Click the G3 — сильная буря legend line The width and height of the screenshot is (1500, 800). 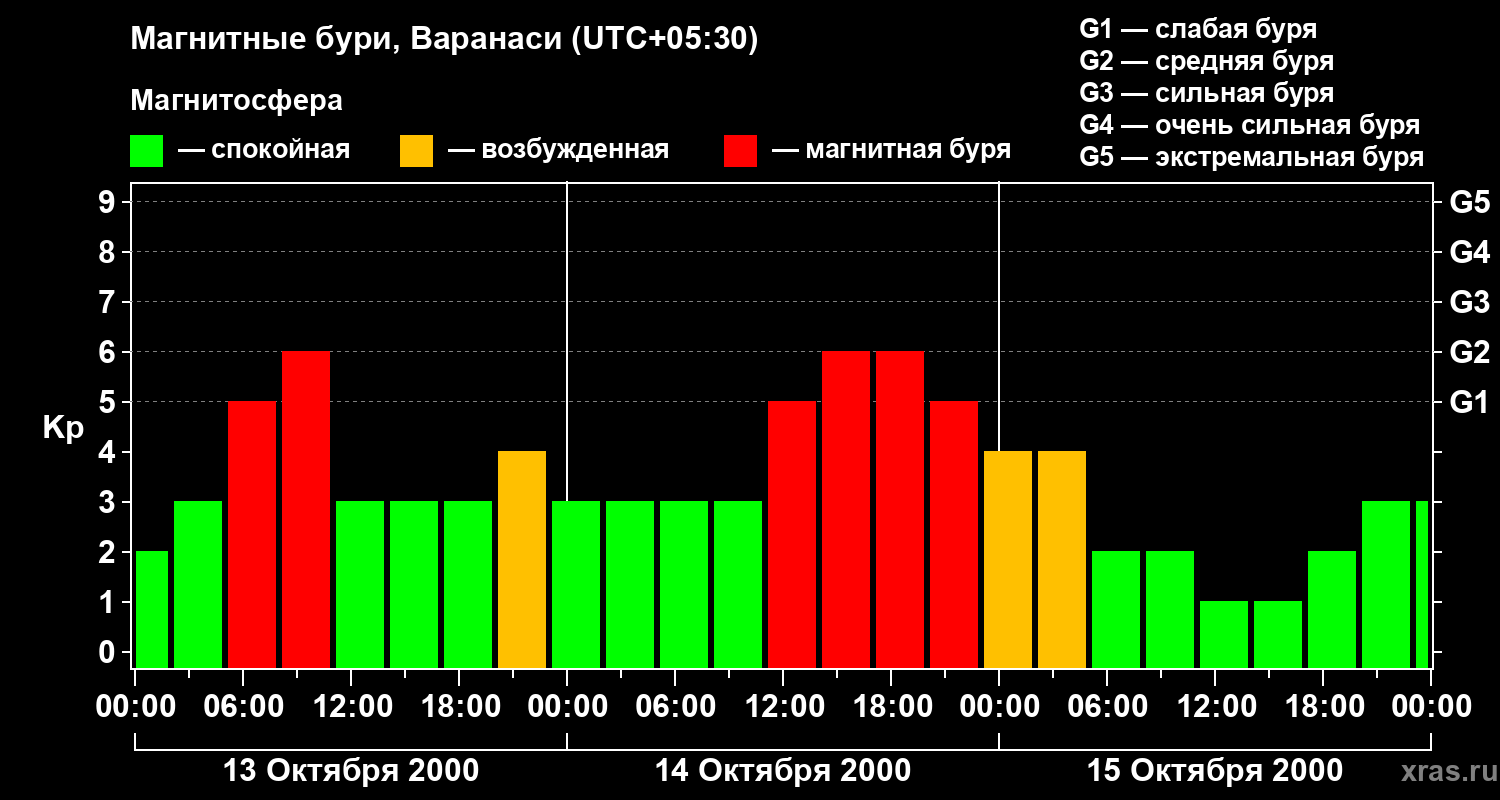[1207, 93]
